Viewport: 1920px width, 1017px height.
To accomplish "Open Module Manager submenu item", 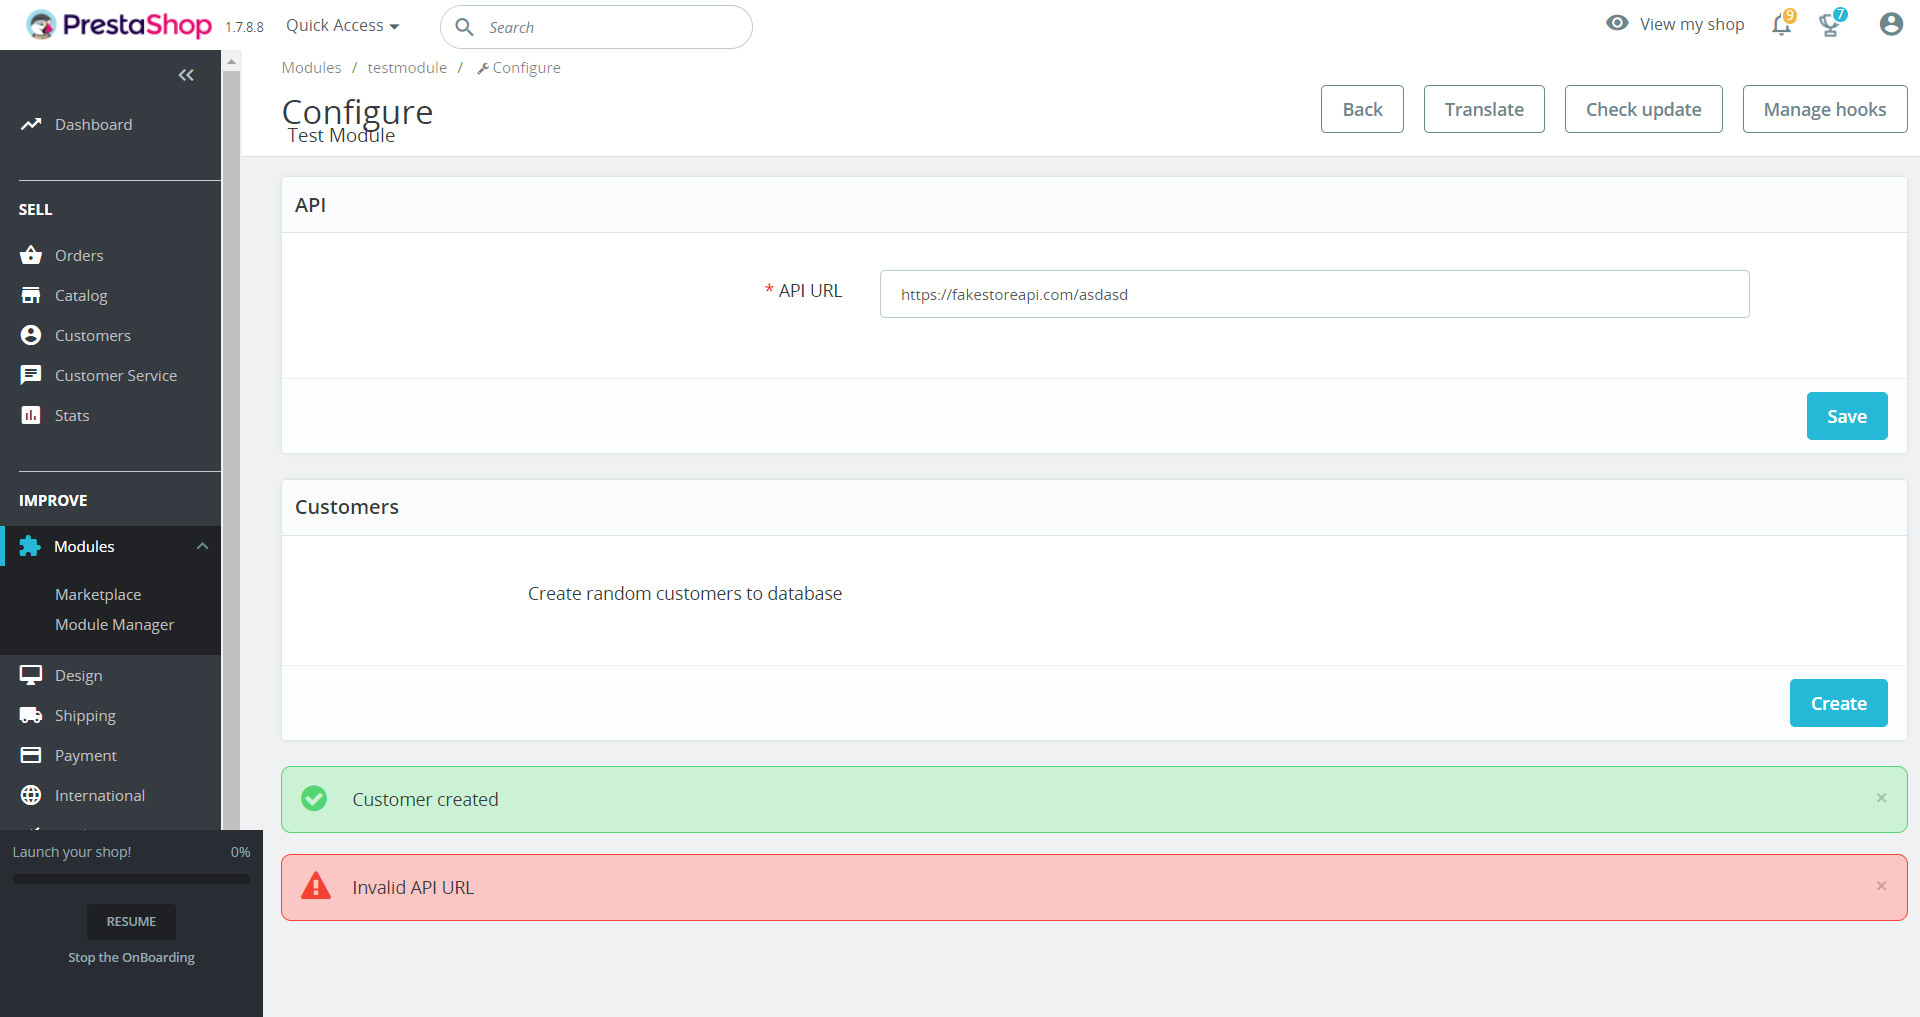I will click(114, 624).
